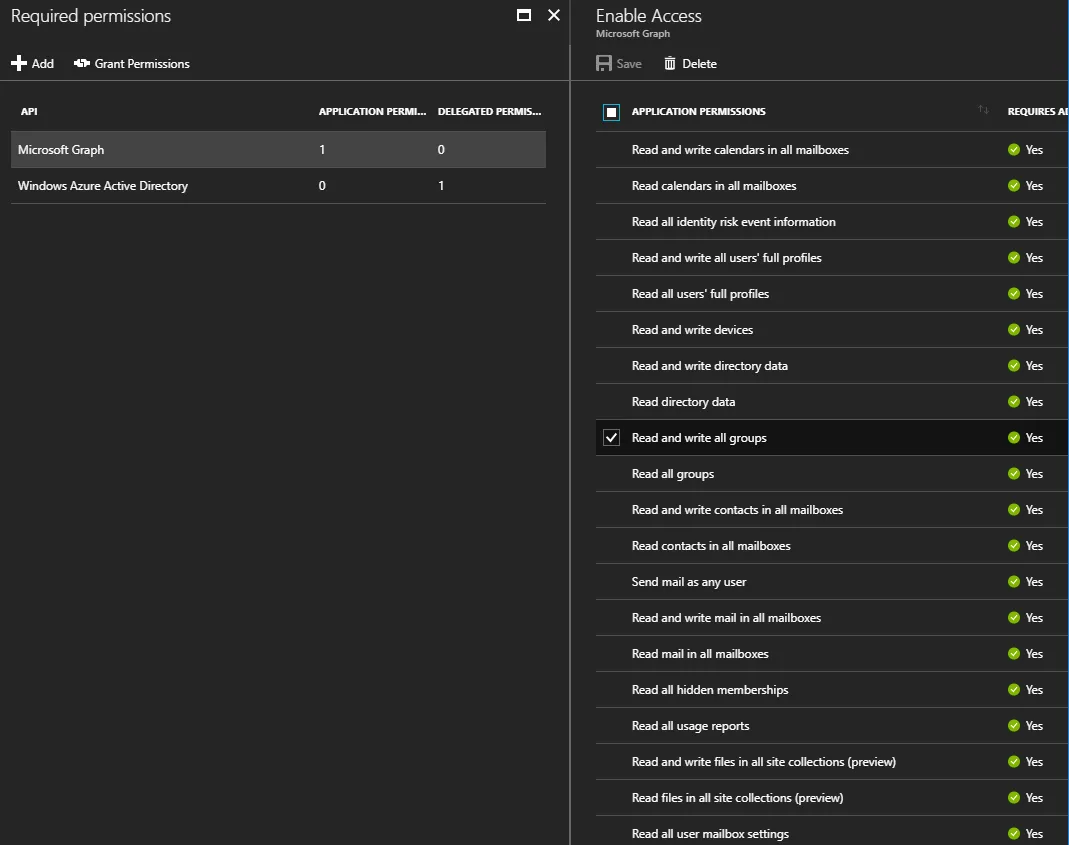Click green check icon for Read all usage reports
The width and height of the screenshot is (1069, 845).
coord(1014,726)
